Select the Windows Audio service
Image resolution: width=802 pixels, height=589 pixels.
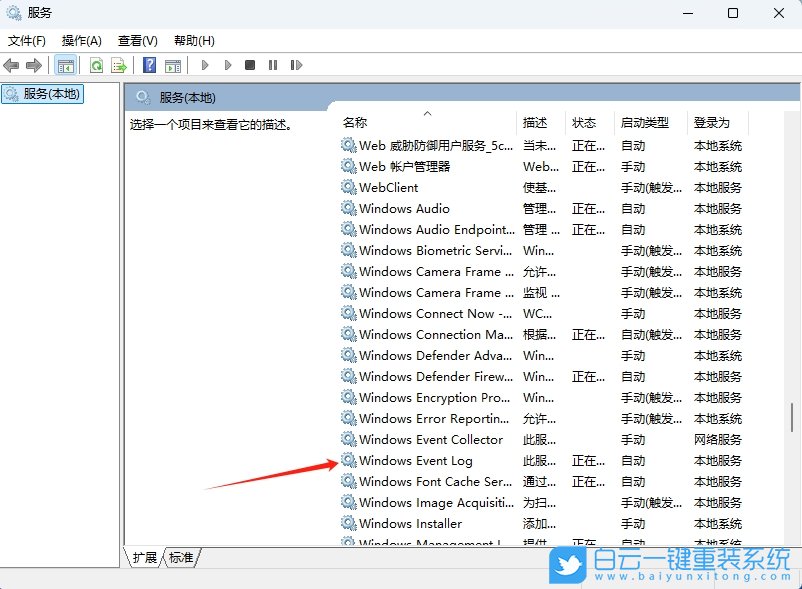404,208
